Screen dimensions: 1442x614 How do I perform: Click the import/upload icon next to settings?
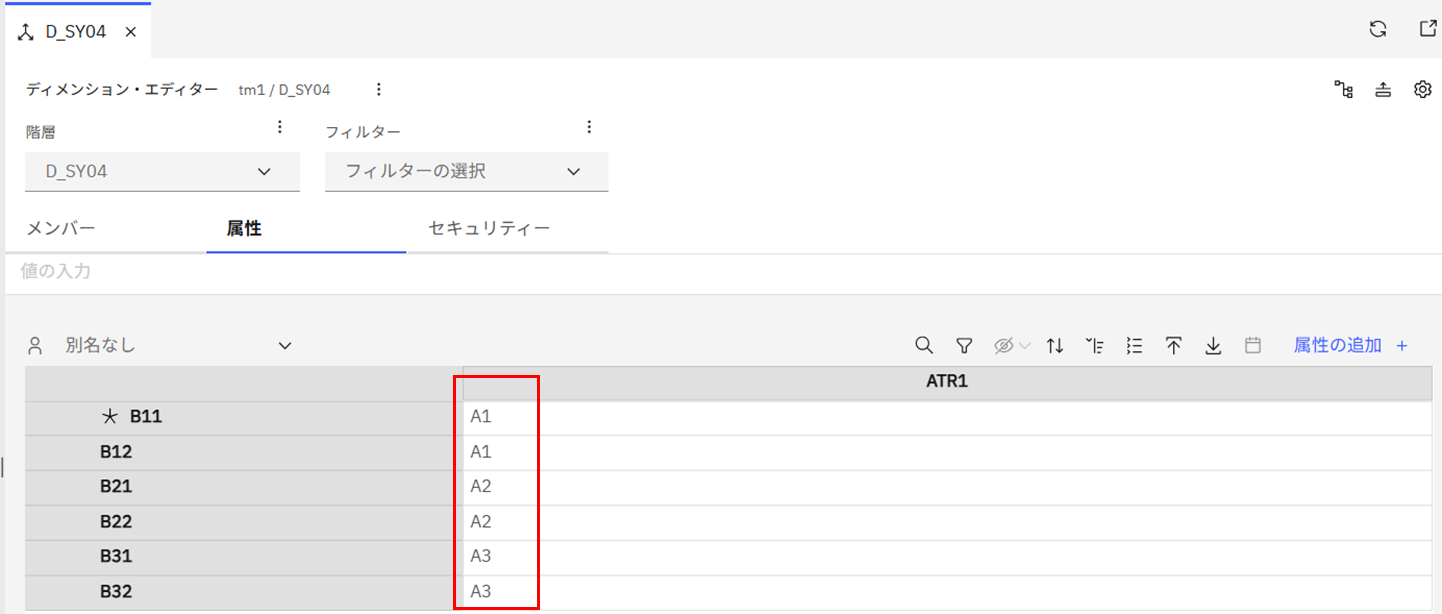coord(1383,90)
